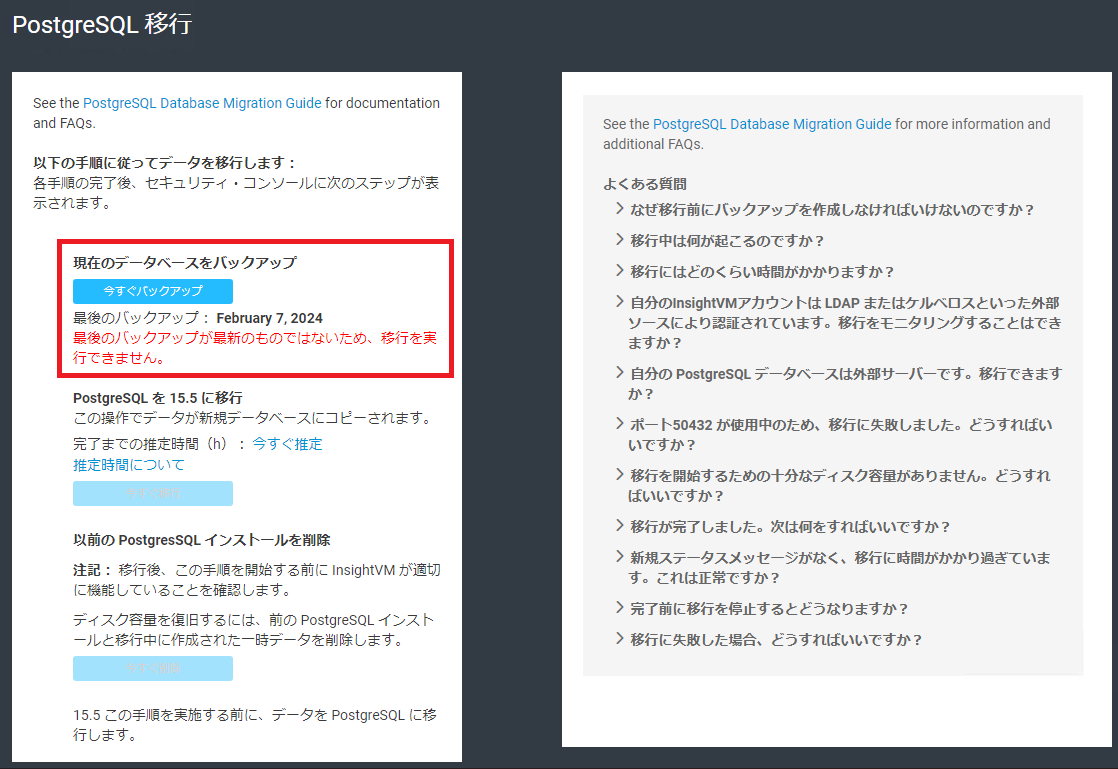Expand the FAQ about port 50432 in use
The width and height of the screenshot is (1118, 769).
click(834, 435)
